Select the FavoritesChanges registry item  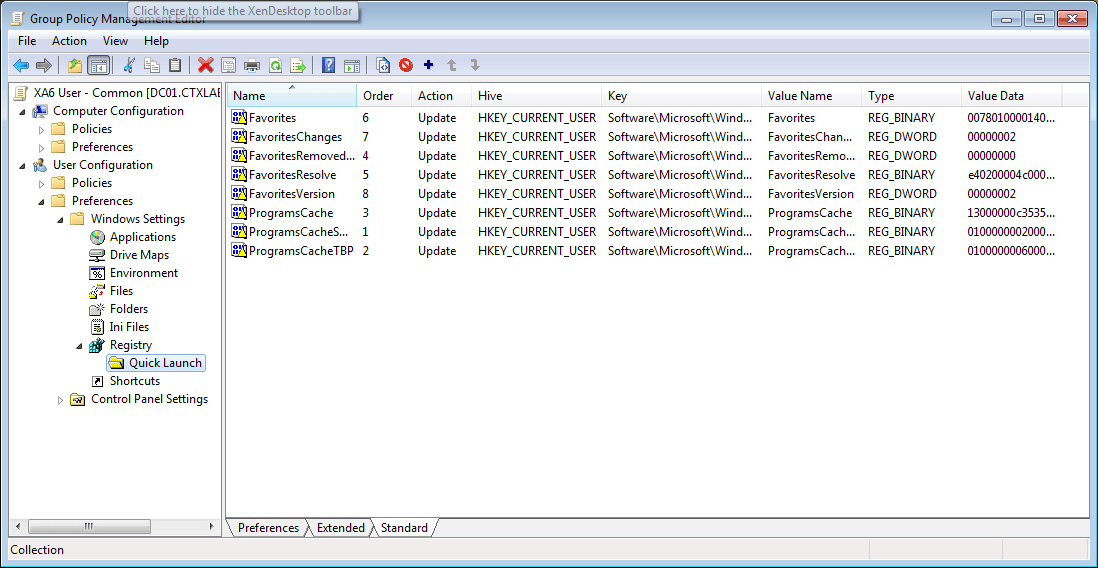click(x=296, y=137)
